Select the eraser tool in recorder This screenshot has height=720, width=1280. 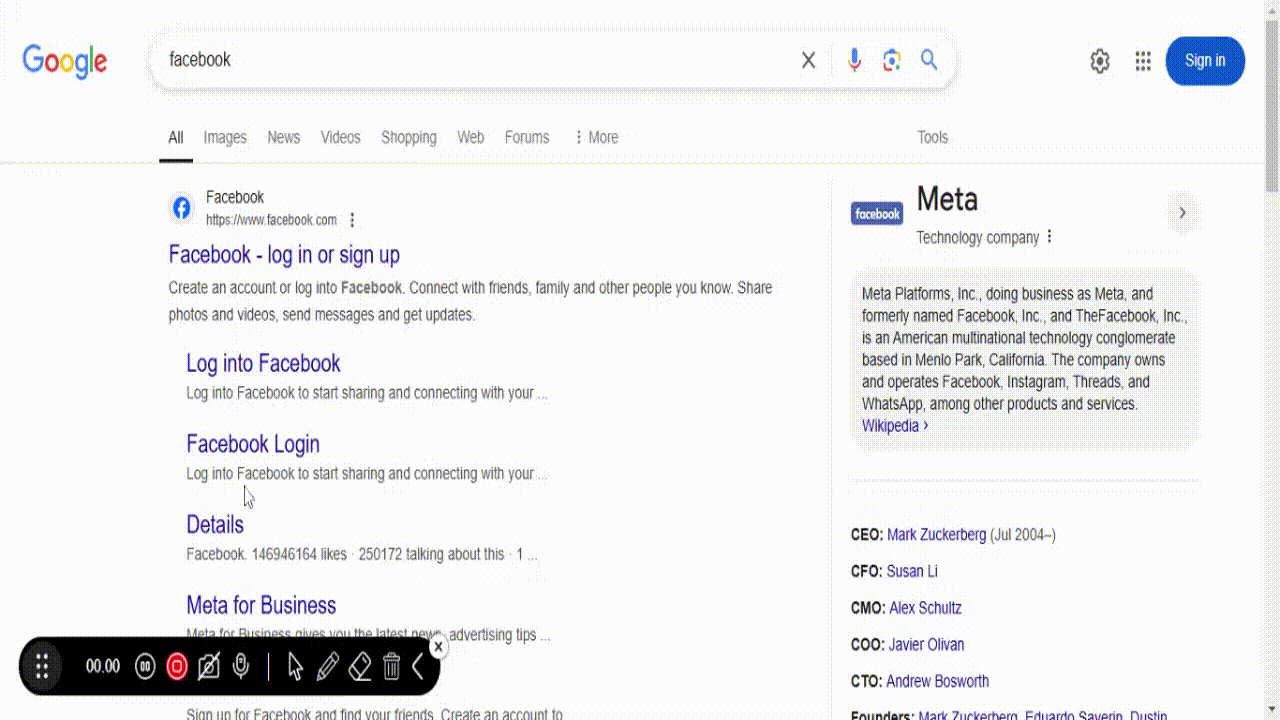point(360,666)
